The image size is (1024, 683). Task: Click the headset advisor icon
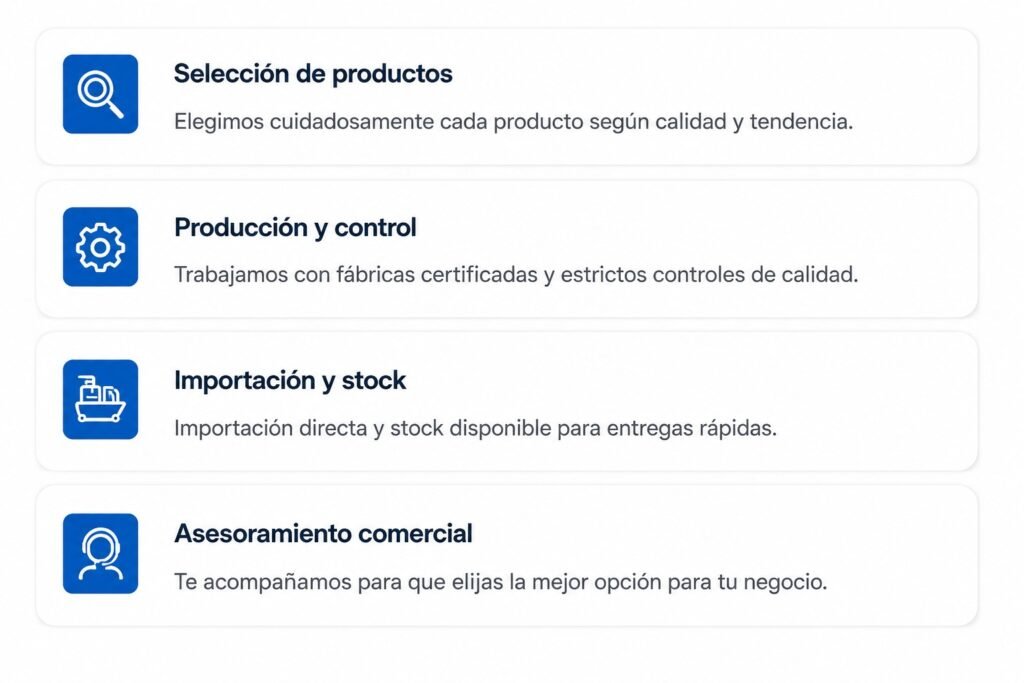click(100, 554)
